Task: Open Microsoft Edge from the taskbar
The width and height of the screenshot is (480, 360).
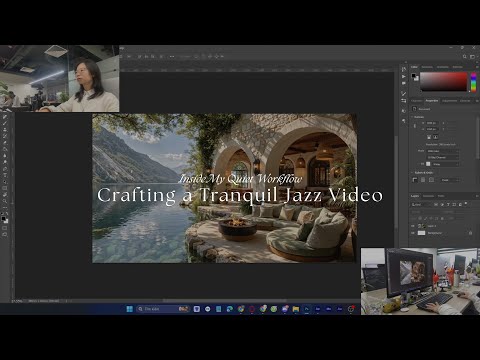Action: click(229, 309)
